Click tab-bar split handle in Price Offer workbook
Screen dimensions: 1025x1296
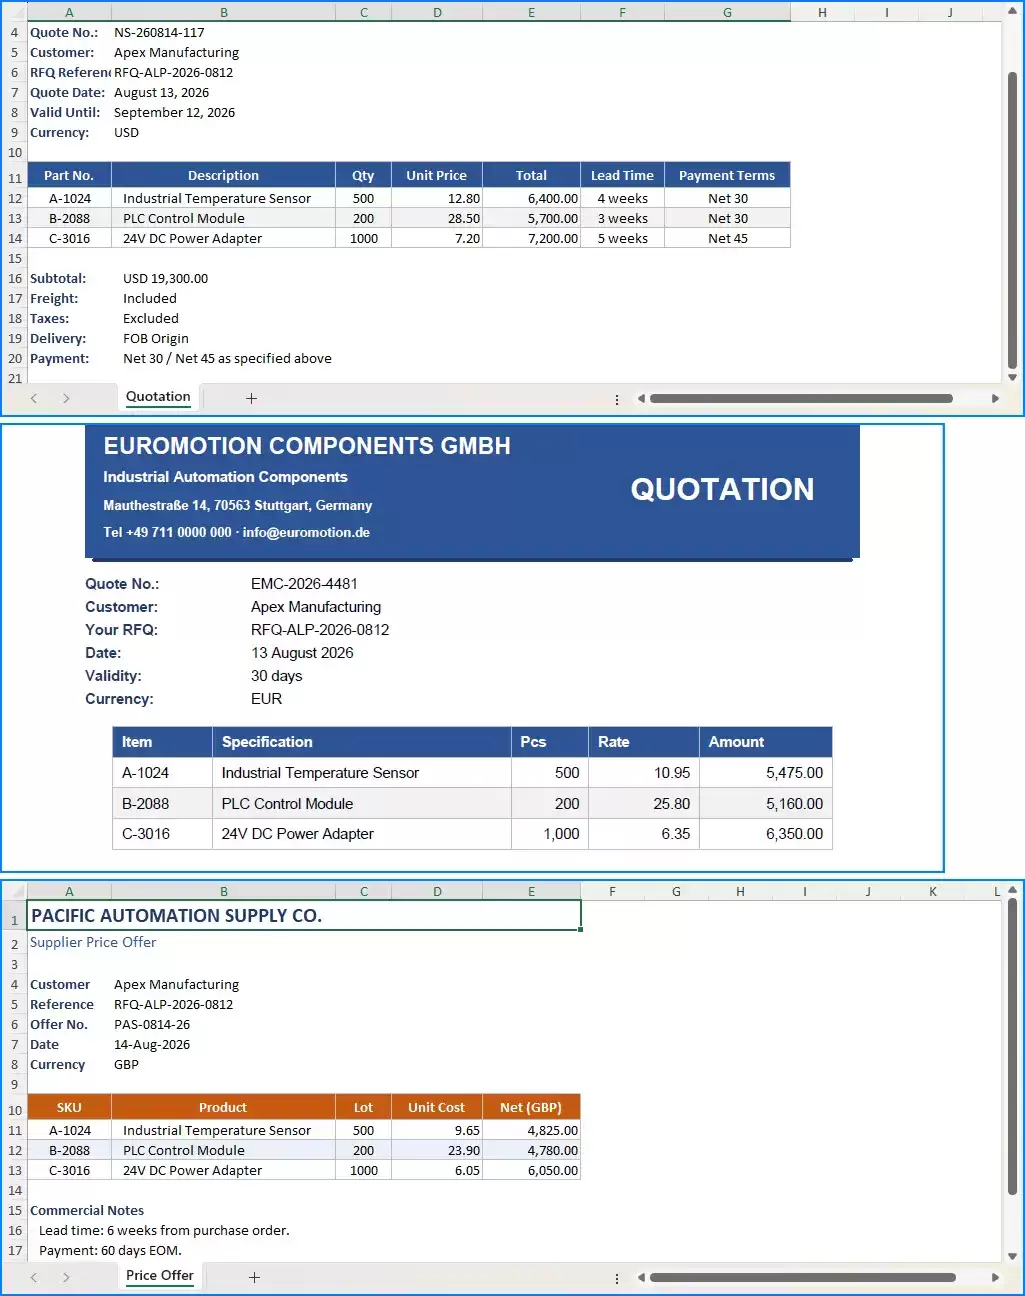pos(617,1278)
